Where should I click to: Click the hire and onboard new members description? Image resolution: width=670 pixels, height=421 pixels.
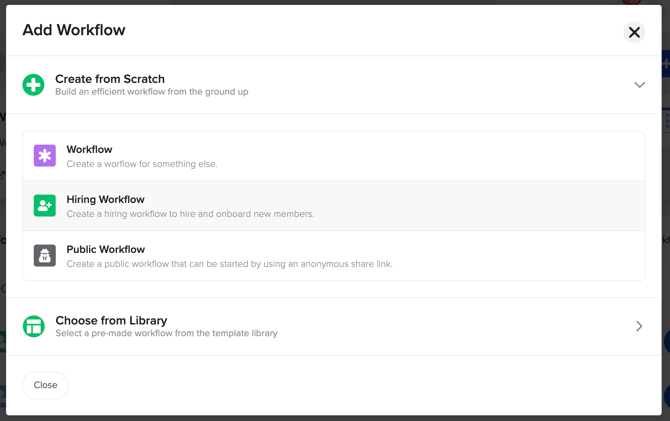pyautogui.click(x=190, y=214)
